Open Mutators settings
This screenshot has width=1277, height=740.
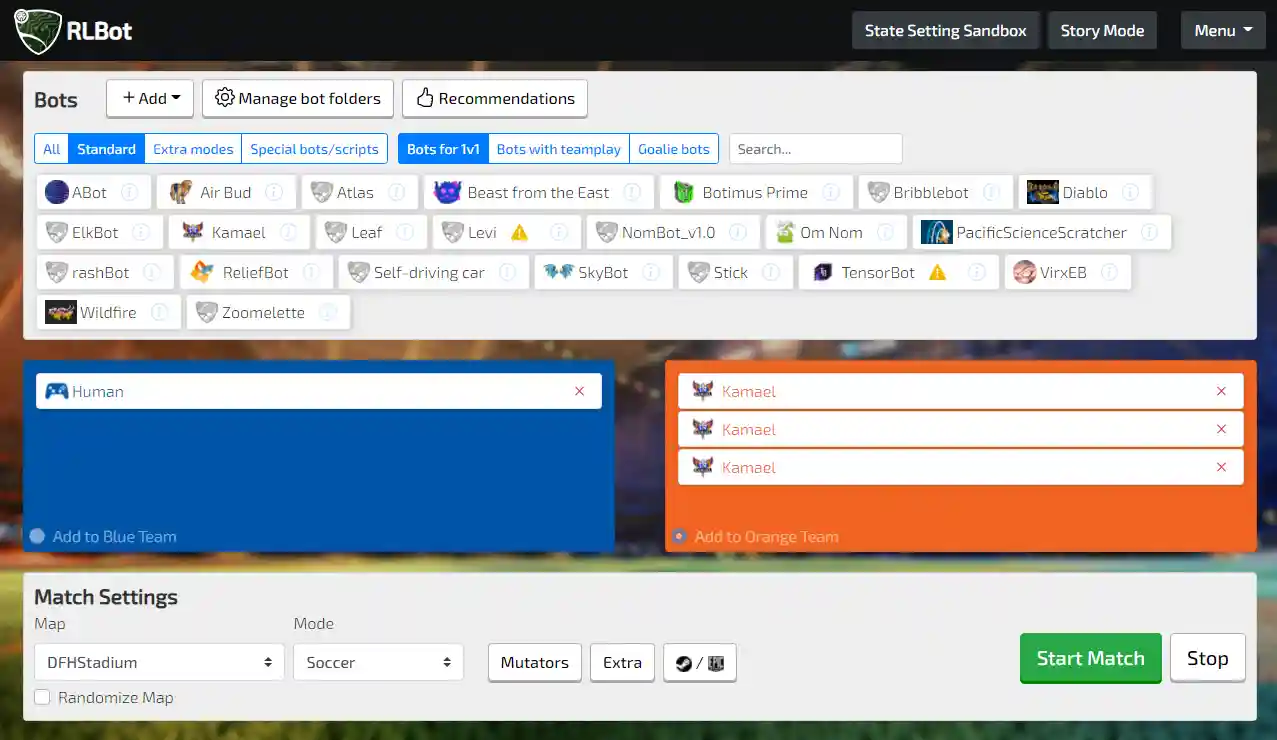tap(534, 662)
